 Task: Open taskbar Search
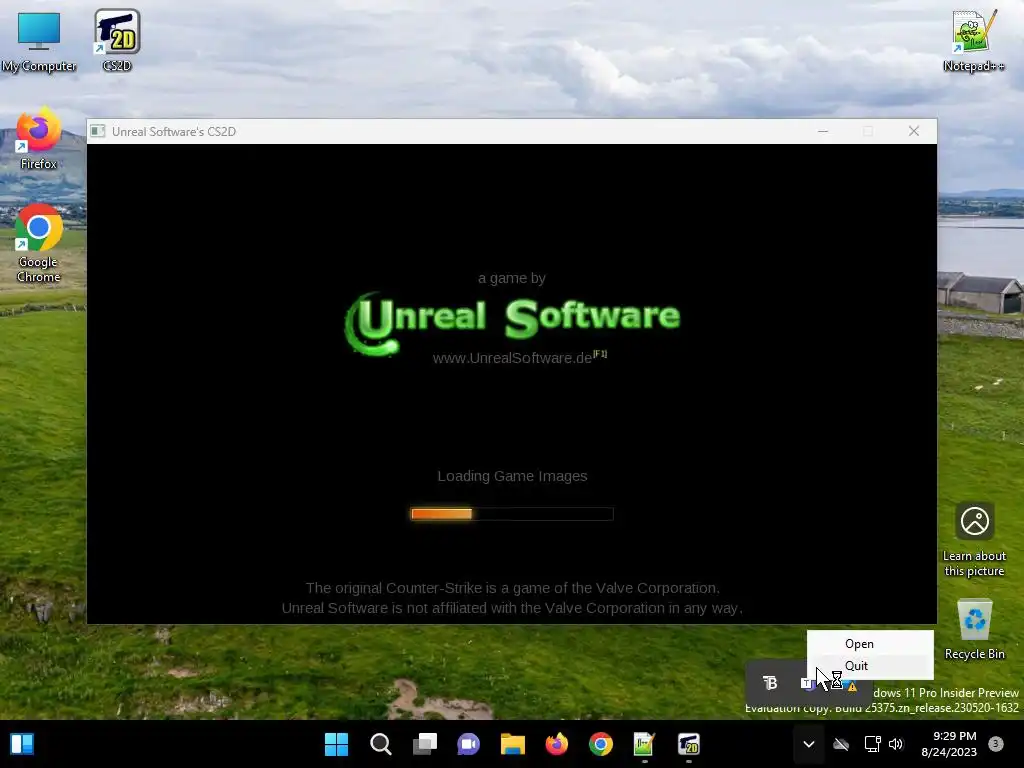pyautogui.click(x=381, y=744)
